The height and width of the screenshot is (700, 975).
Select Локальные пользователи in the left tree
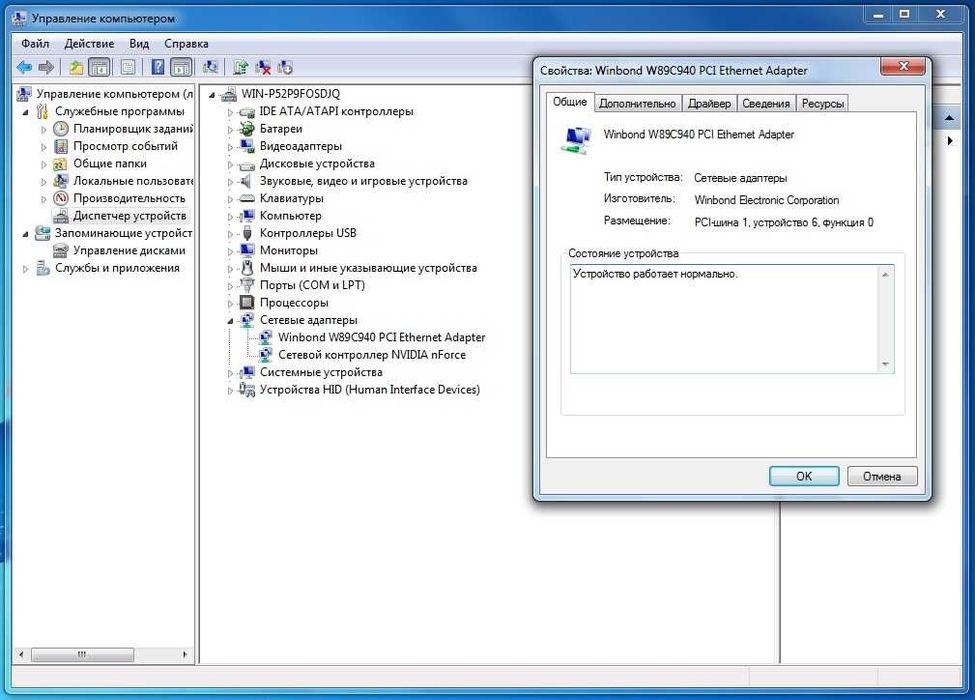tap(132, 181)
